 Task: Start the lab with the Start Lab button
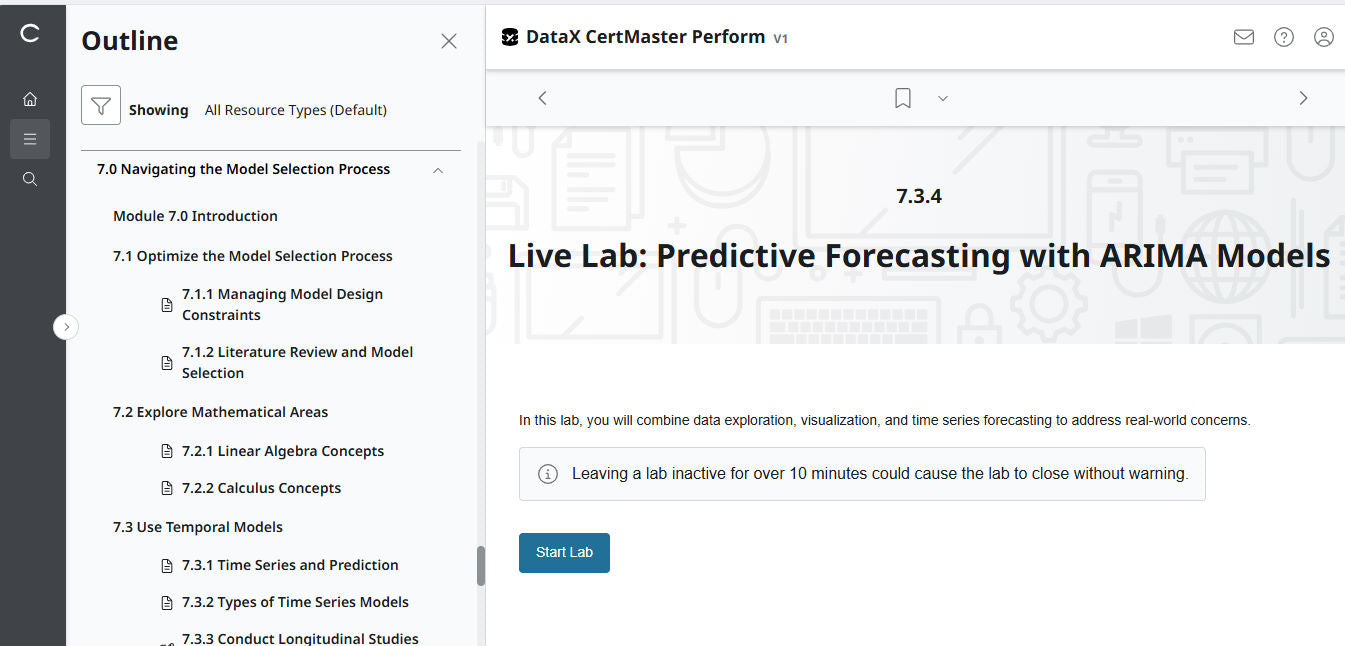pos(564,553)
